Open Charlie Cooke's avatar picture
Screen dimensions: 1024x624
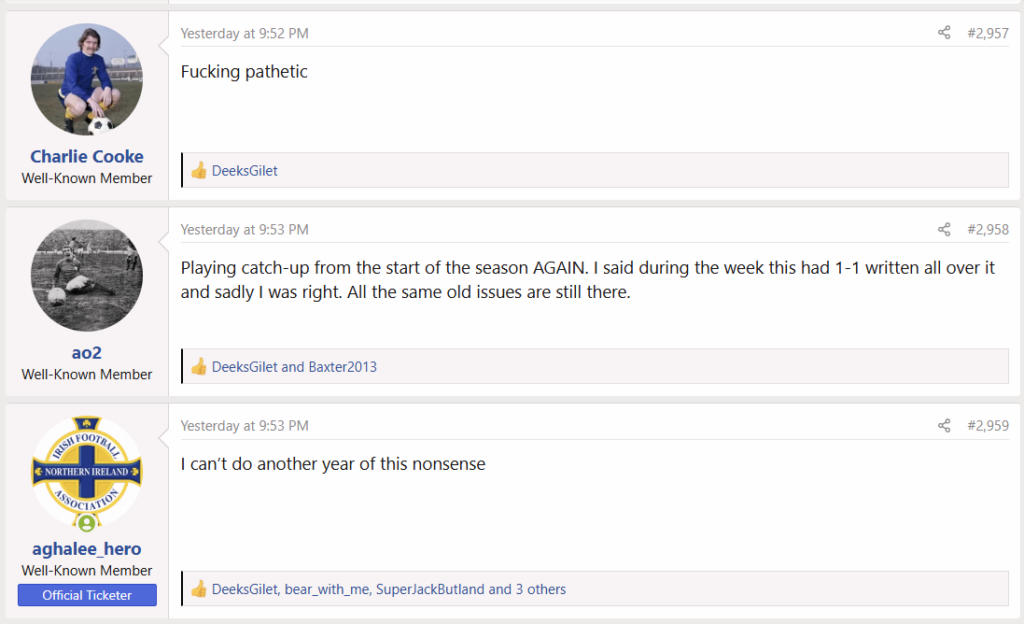(86, 80)
